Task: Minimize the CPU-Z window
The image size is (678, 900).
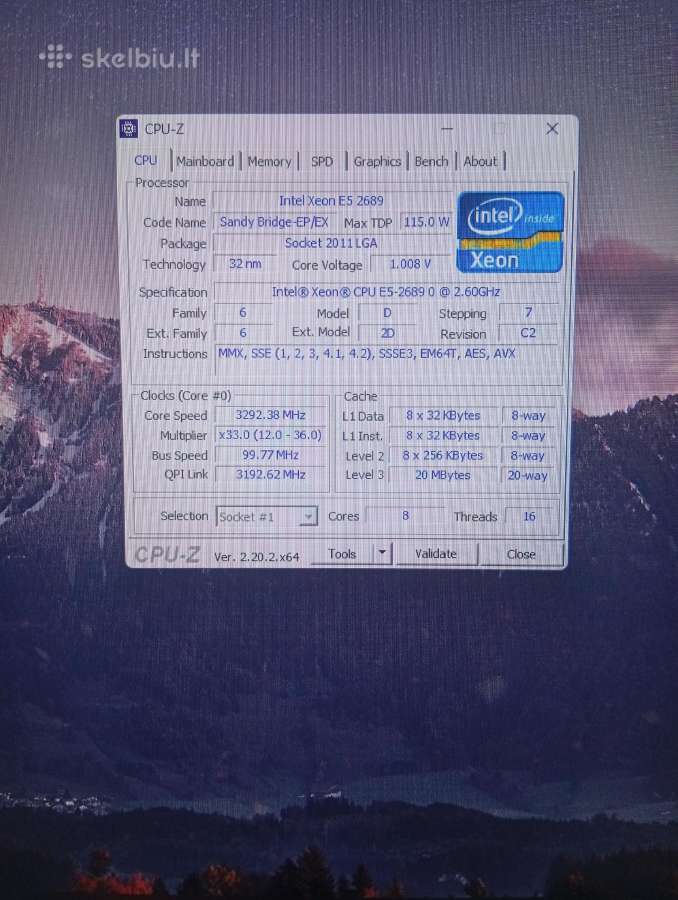Action: point(447,129)
